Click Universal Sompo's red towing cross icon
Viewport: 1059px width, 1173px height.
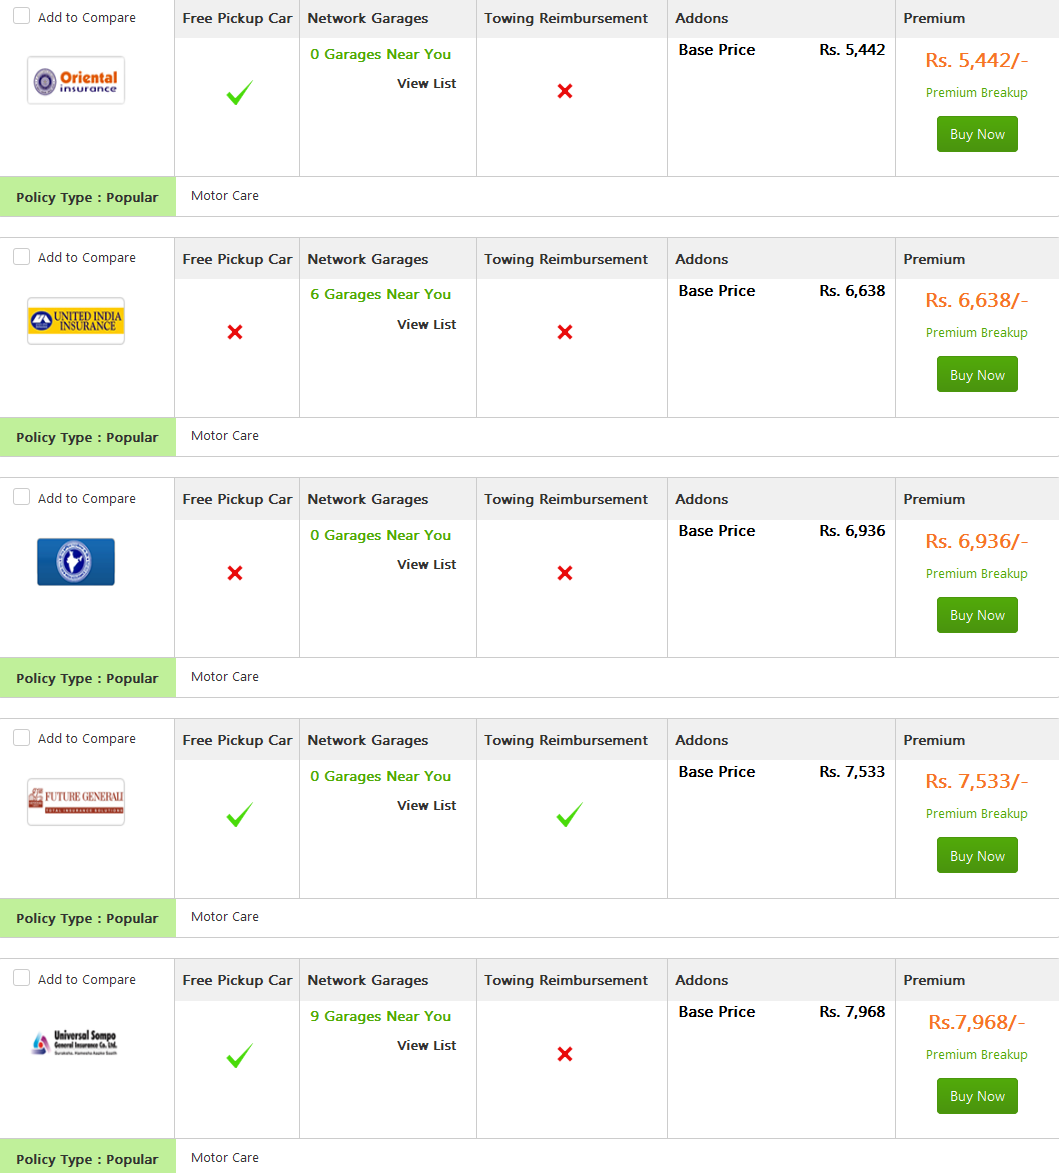(565, 1054)
